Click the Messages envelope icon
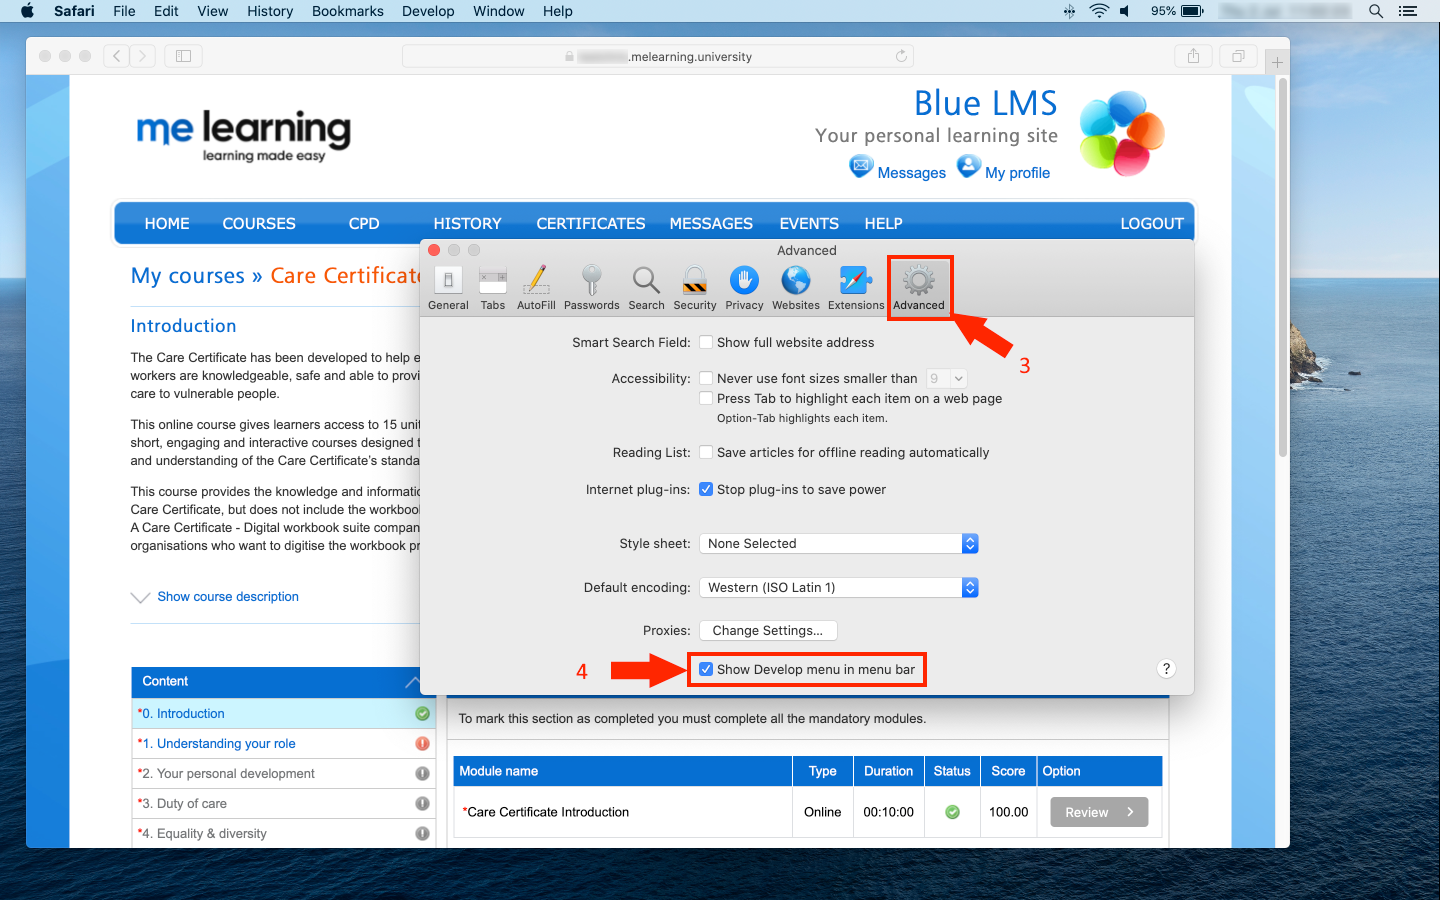 (861, 166)
